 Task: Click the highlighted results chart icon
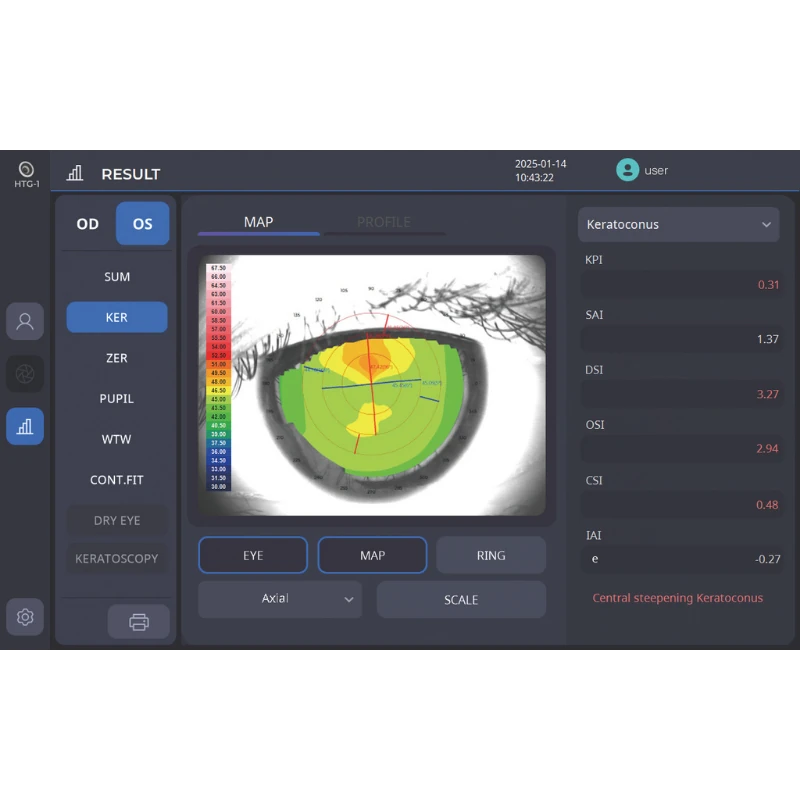(x=25, y=426)
